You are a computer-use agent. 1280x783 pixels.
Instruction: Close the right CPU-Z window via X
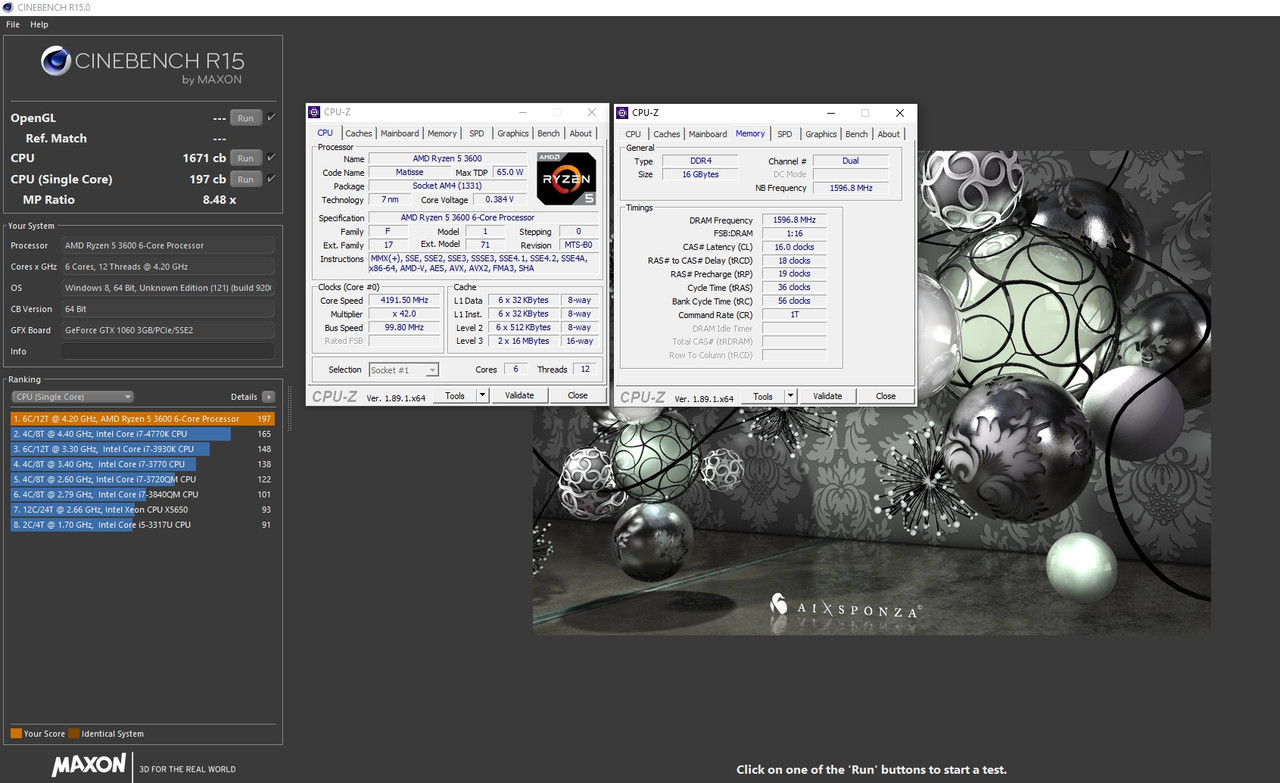click(x=899, y=113)
